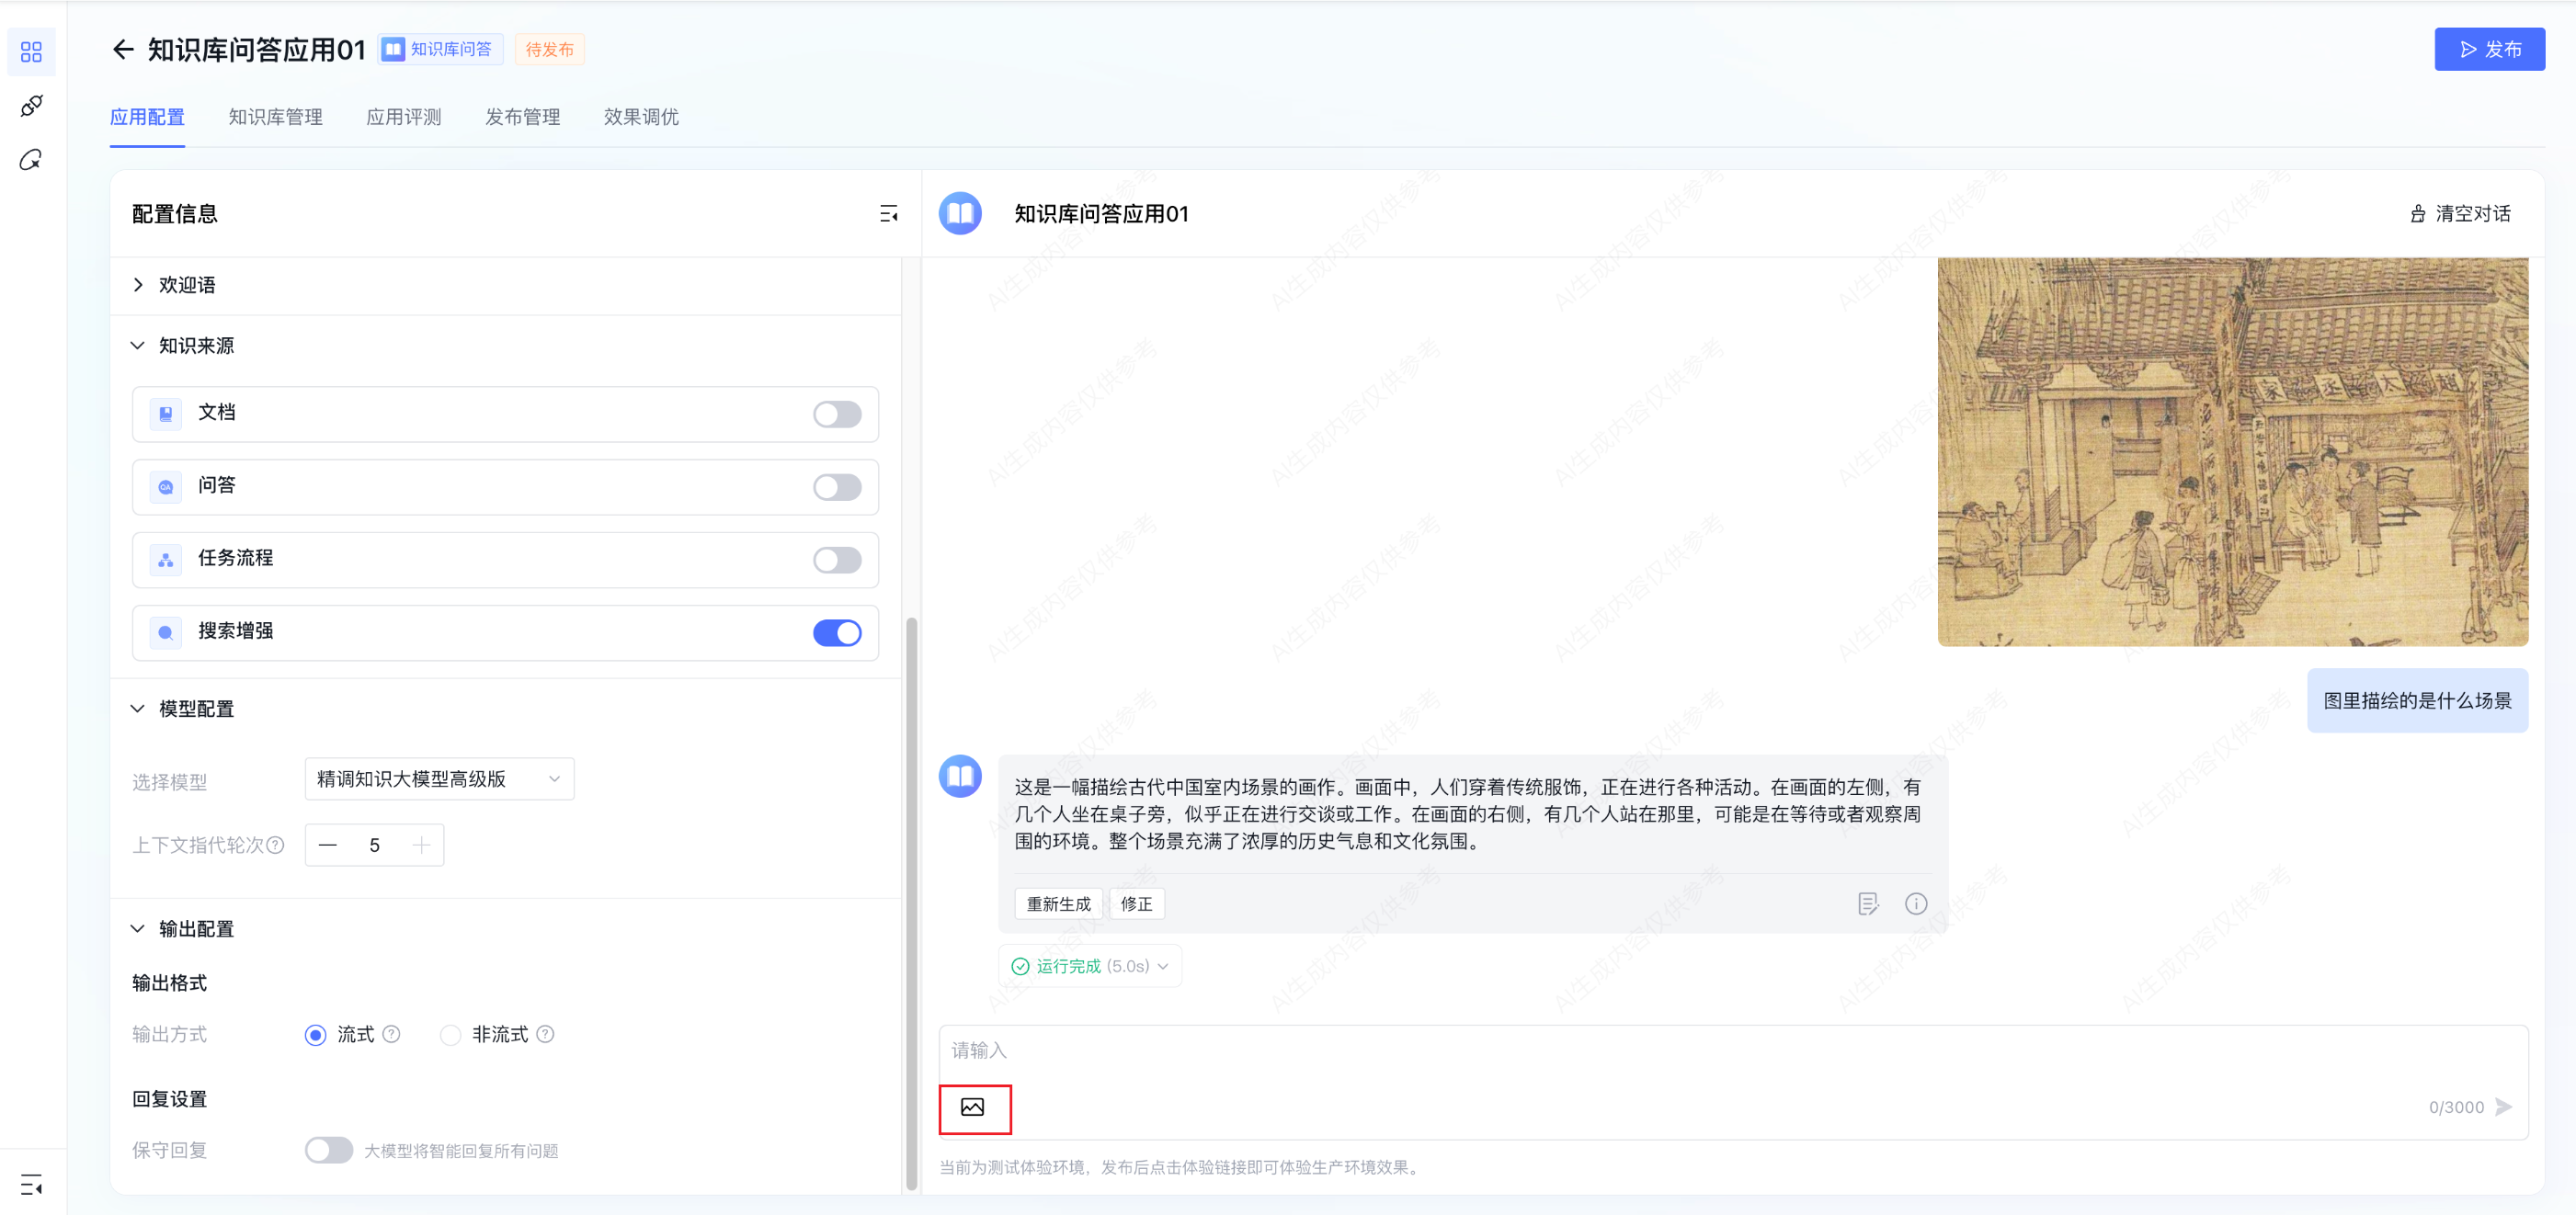
Task: Open the plugin connector icon in left sidebar
Action: coord(31,106)
